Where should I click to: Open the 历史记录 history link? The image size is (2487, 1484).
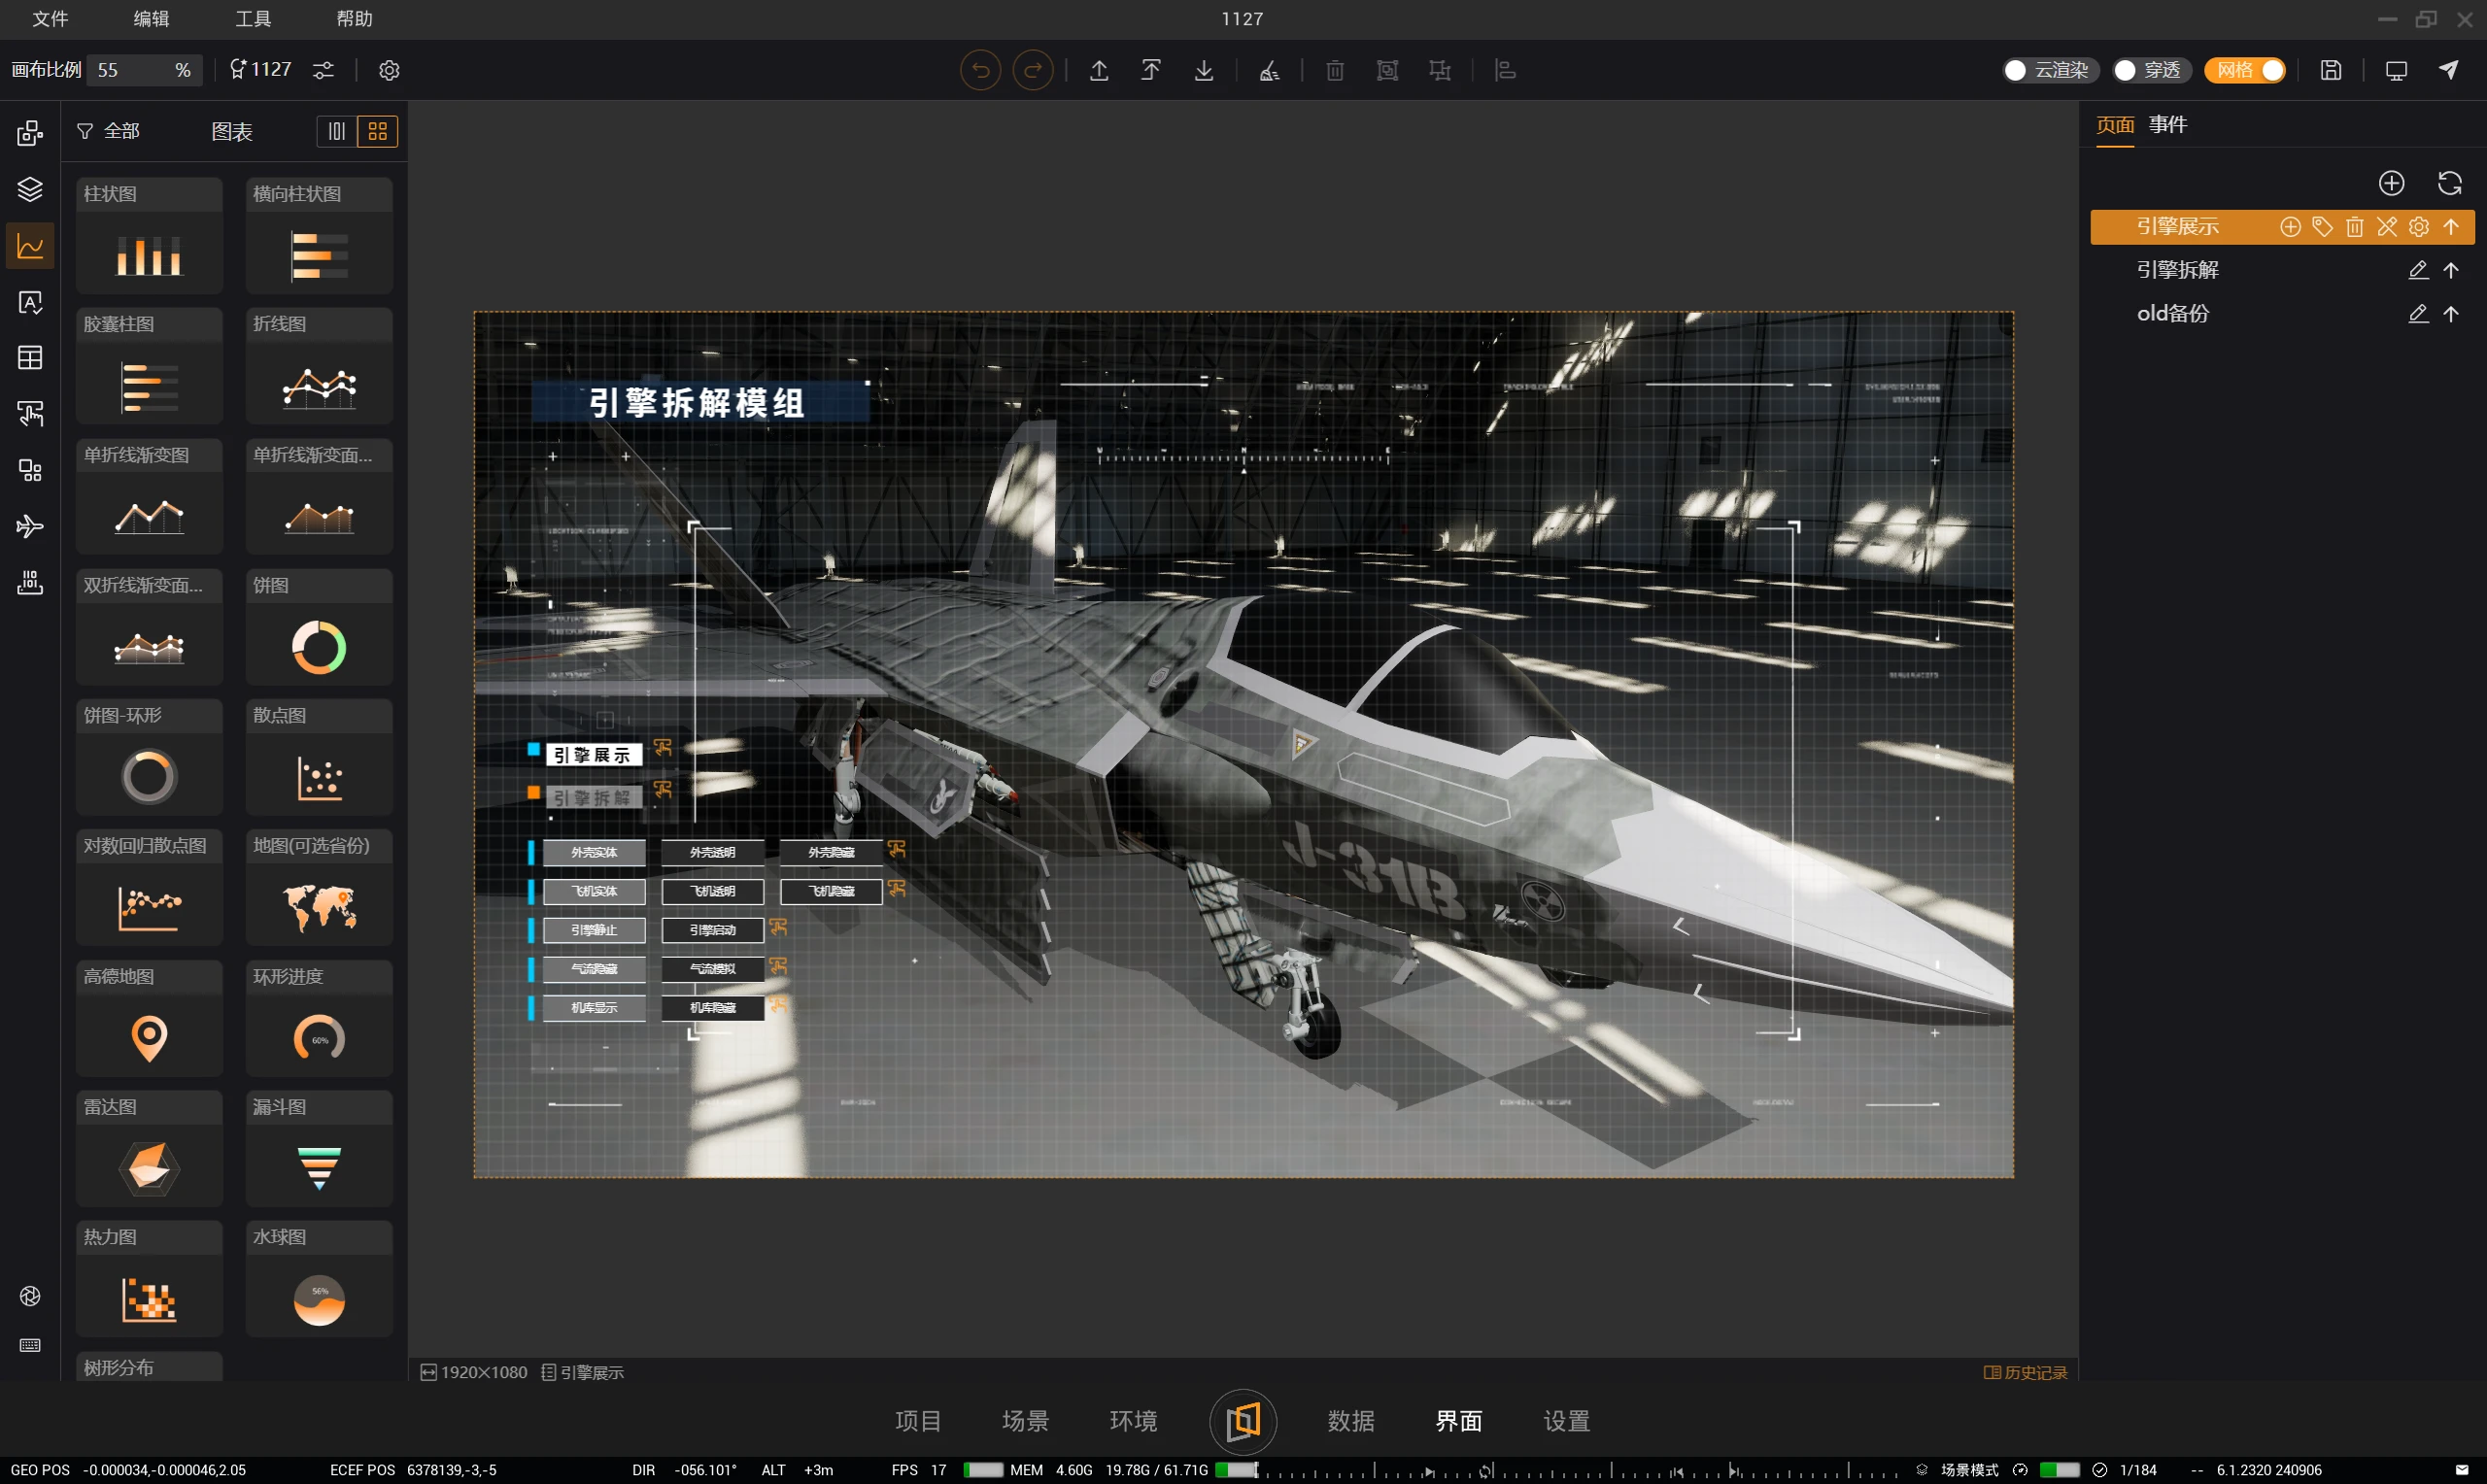[x=2025, y=1372]
